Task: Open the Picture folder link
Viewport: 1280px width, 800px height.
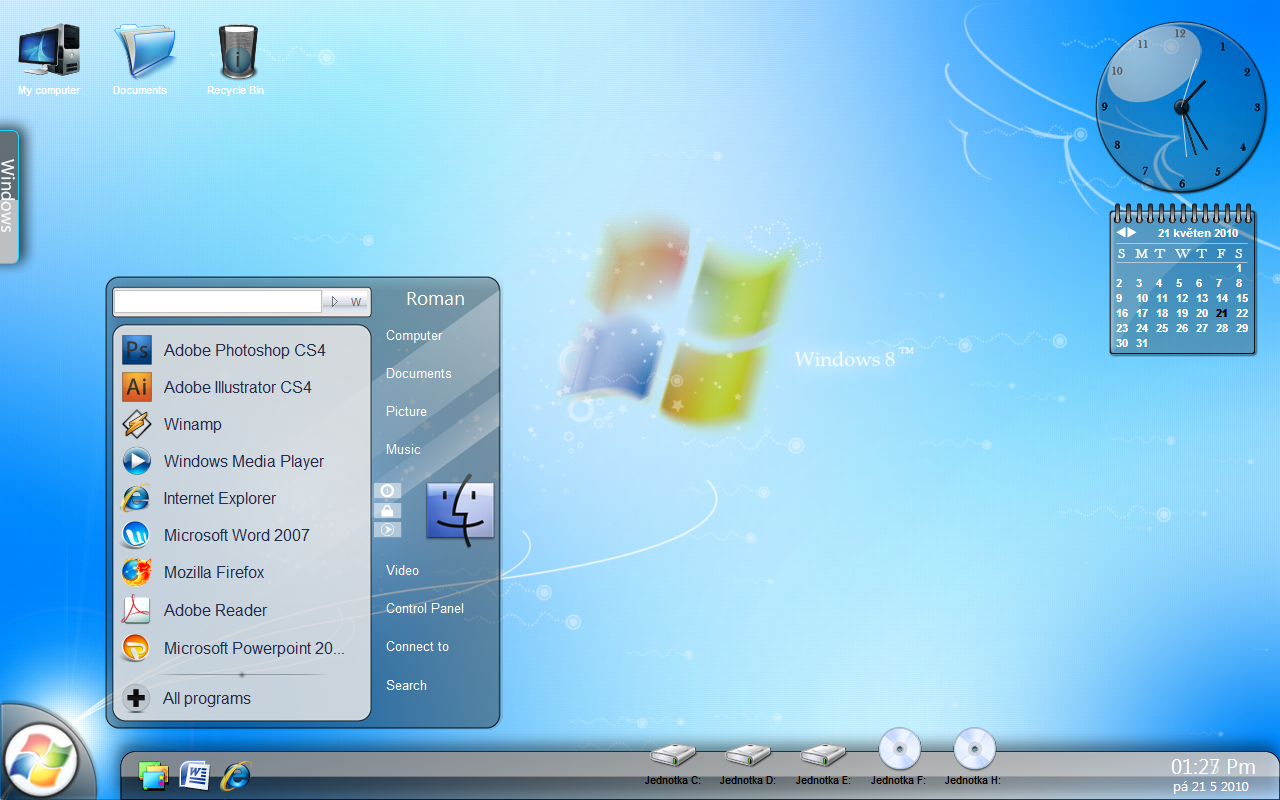Action: (x=407, y=412)
